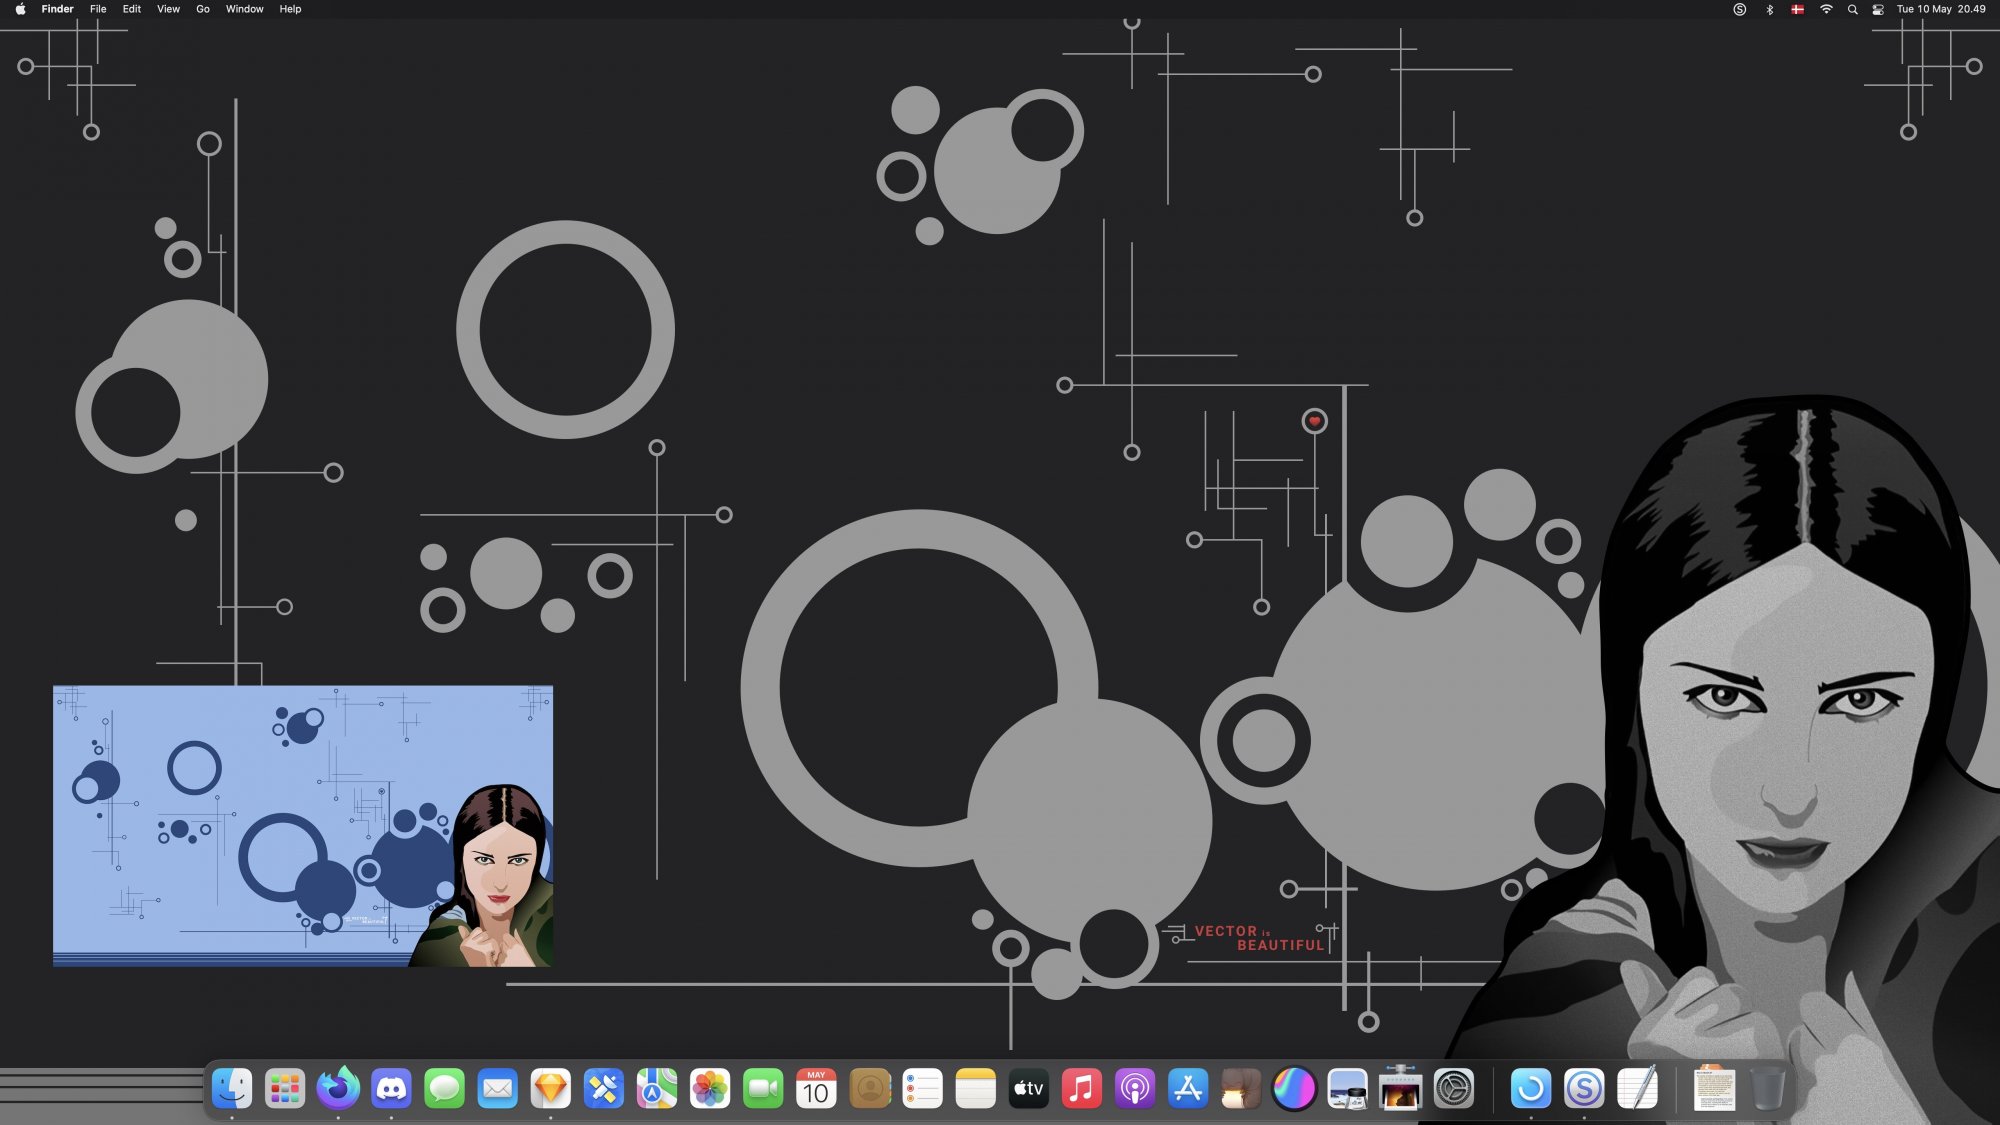
Task: Open Firefox from the dock
Action: pos(338,1089)
